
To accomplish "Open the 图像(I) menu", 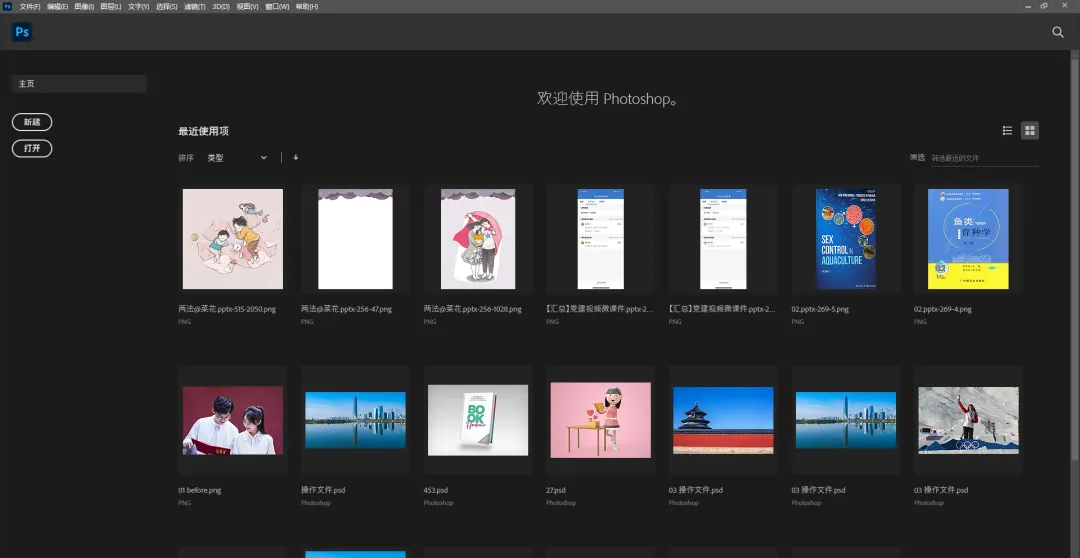I will [x=84, y=6].
